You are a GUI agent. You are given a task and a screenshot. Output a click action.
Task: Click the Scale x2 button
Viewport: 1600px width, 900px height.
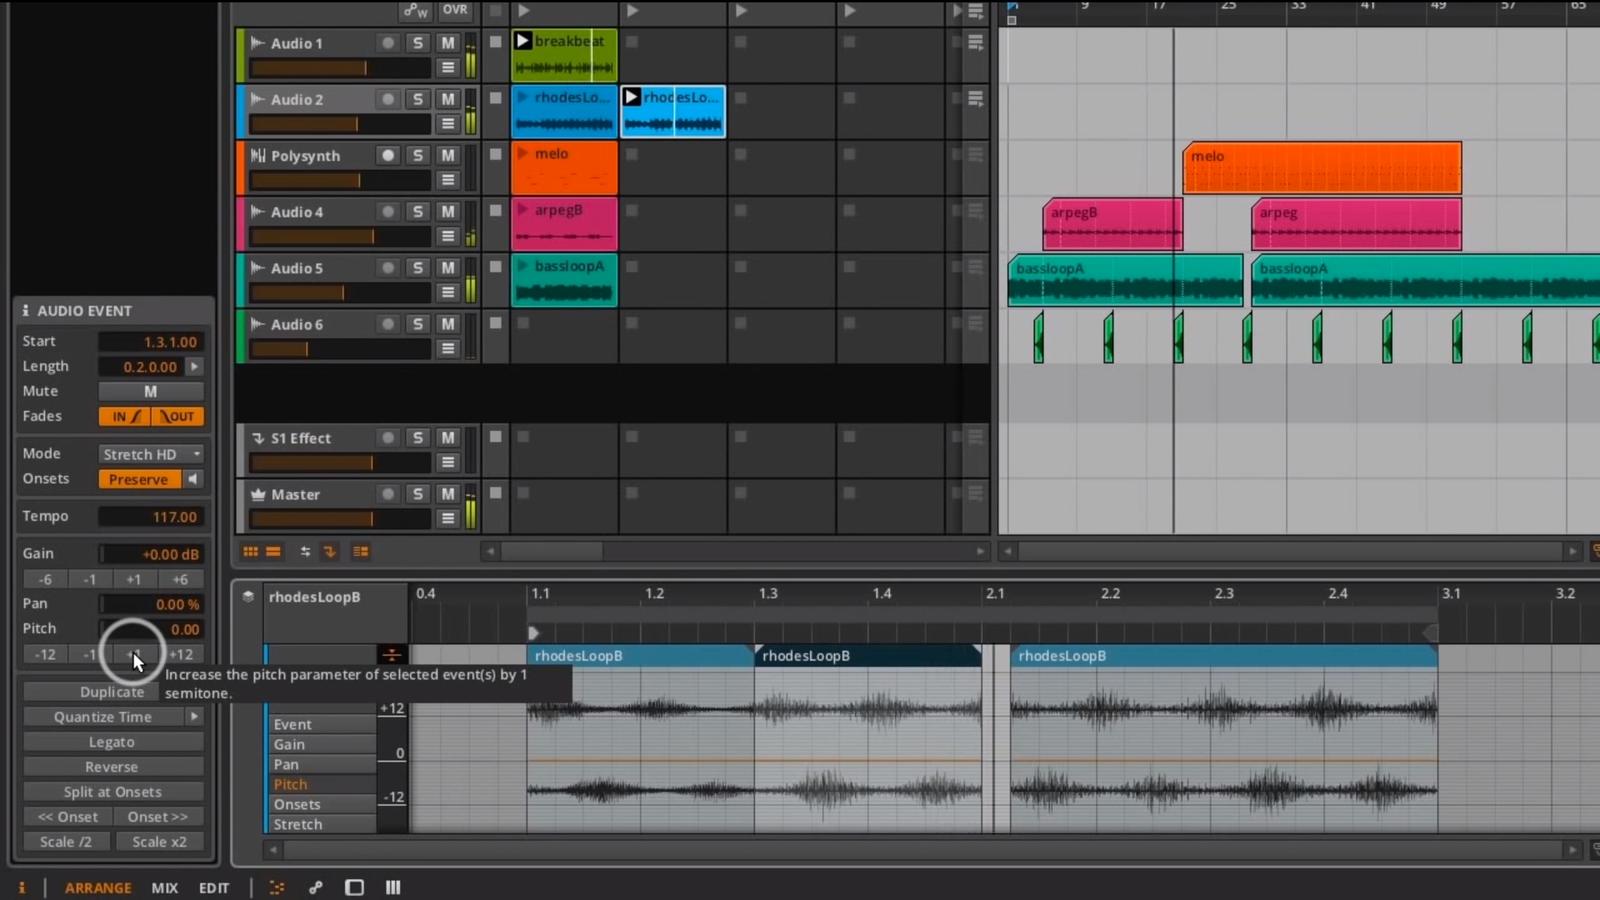coord(159,842)
